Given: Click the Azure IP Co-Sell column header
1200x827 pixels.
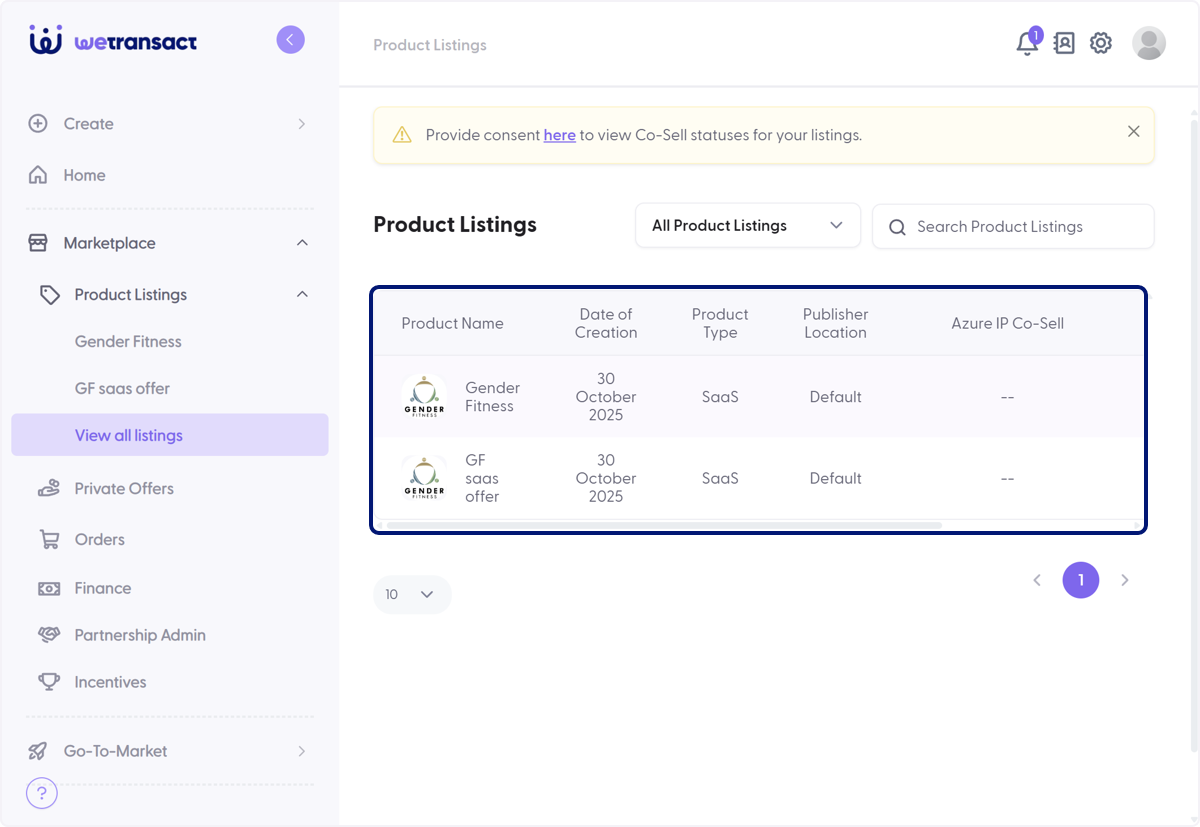Looking at the screenshot, I should click(x=1007, y=323).
